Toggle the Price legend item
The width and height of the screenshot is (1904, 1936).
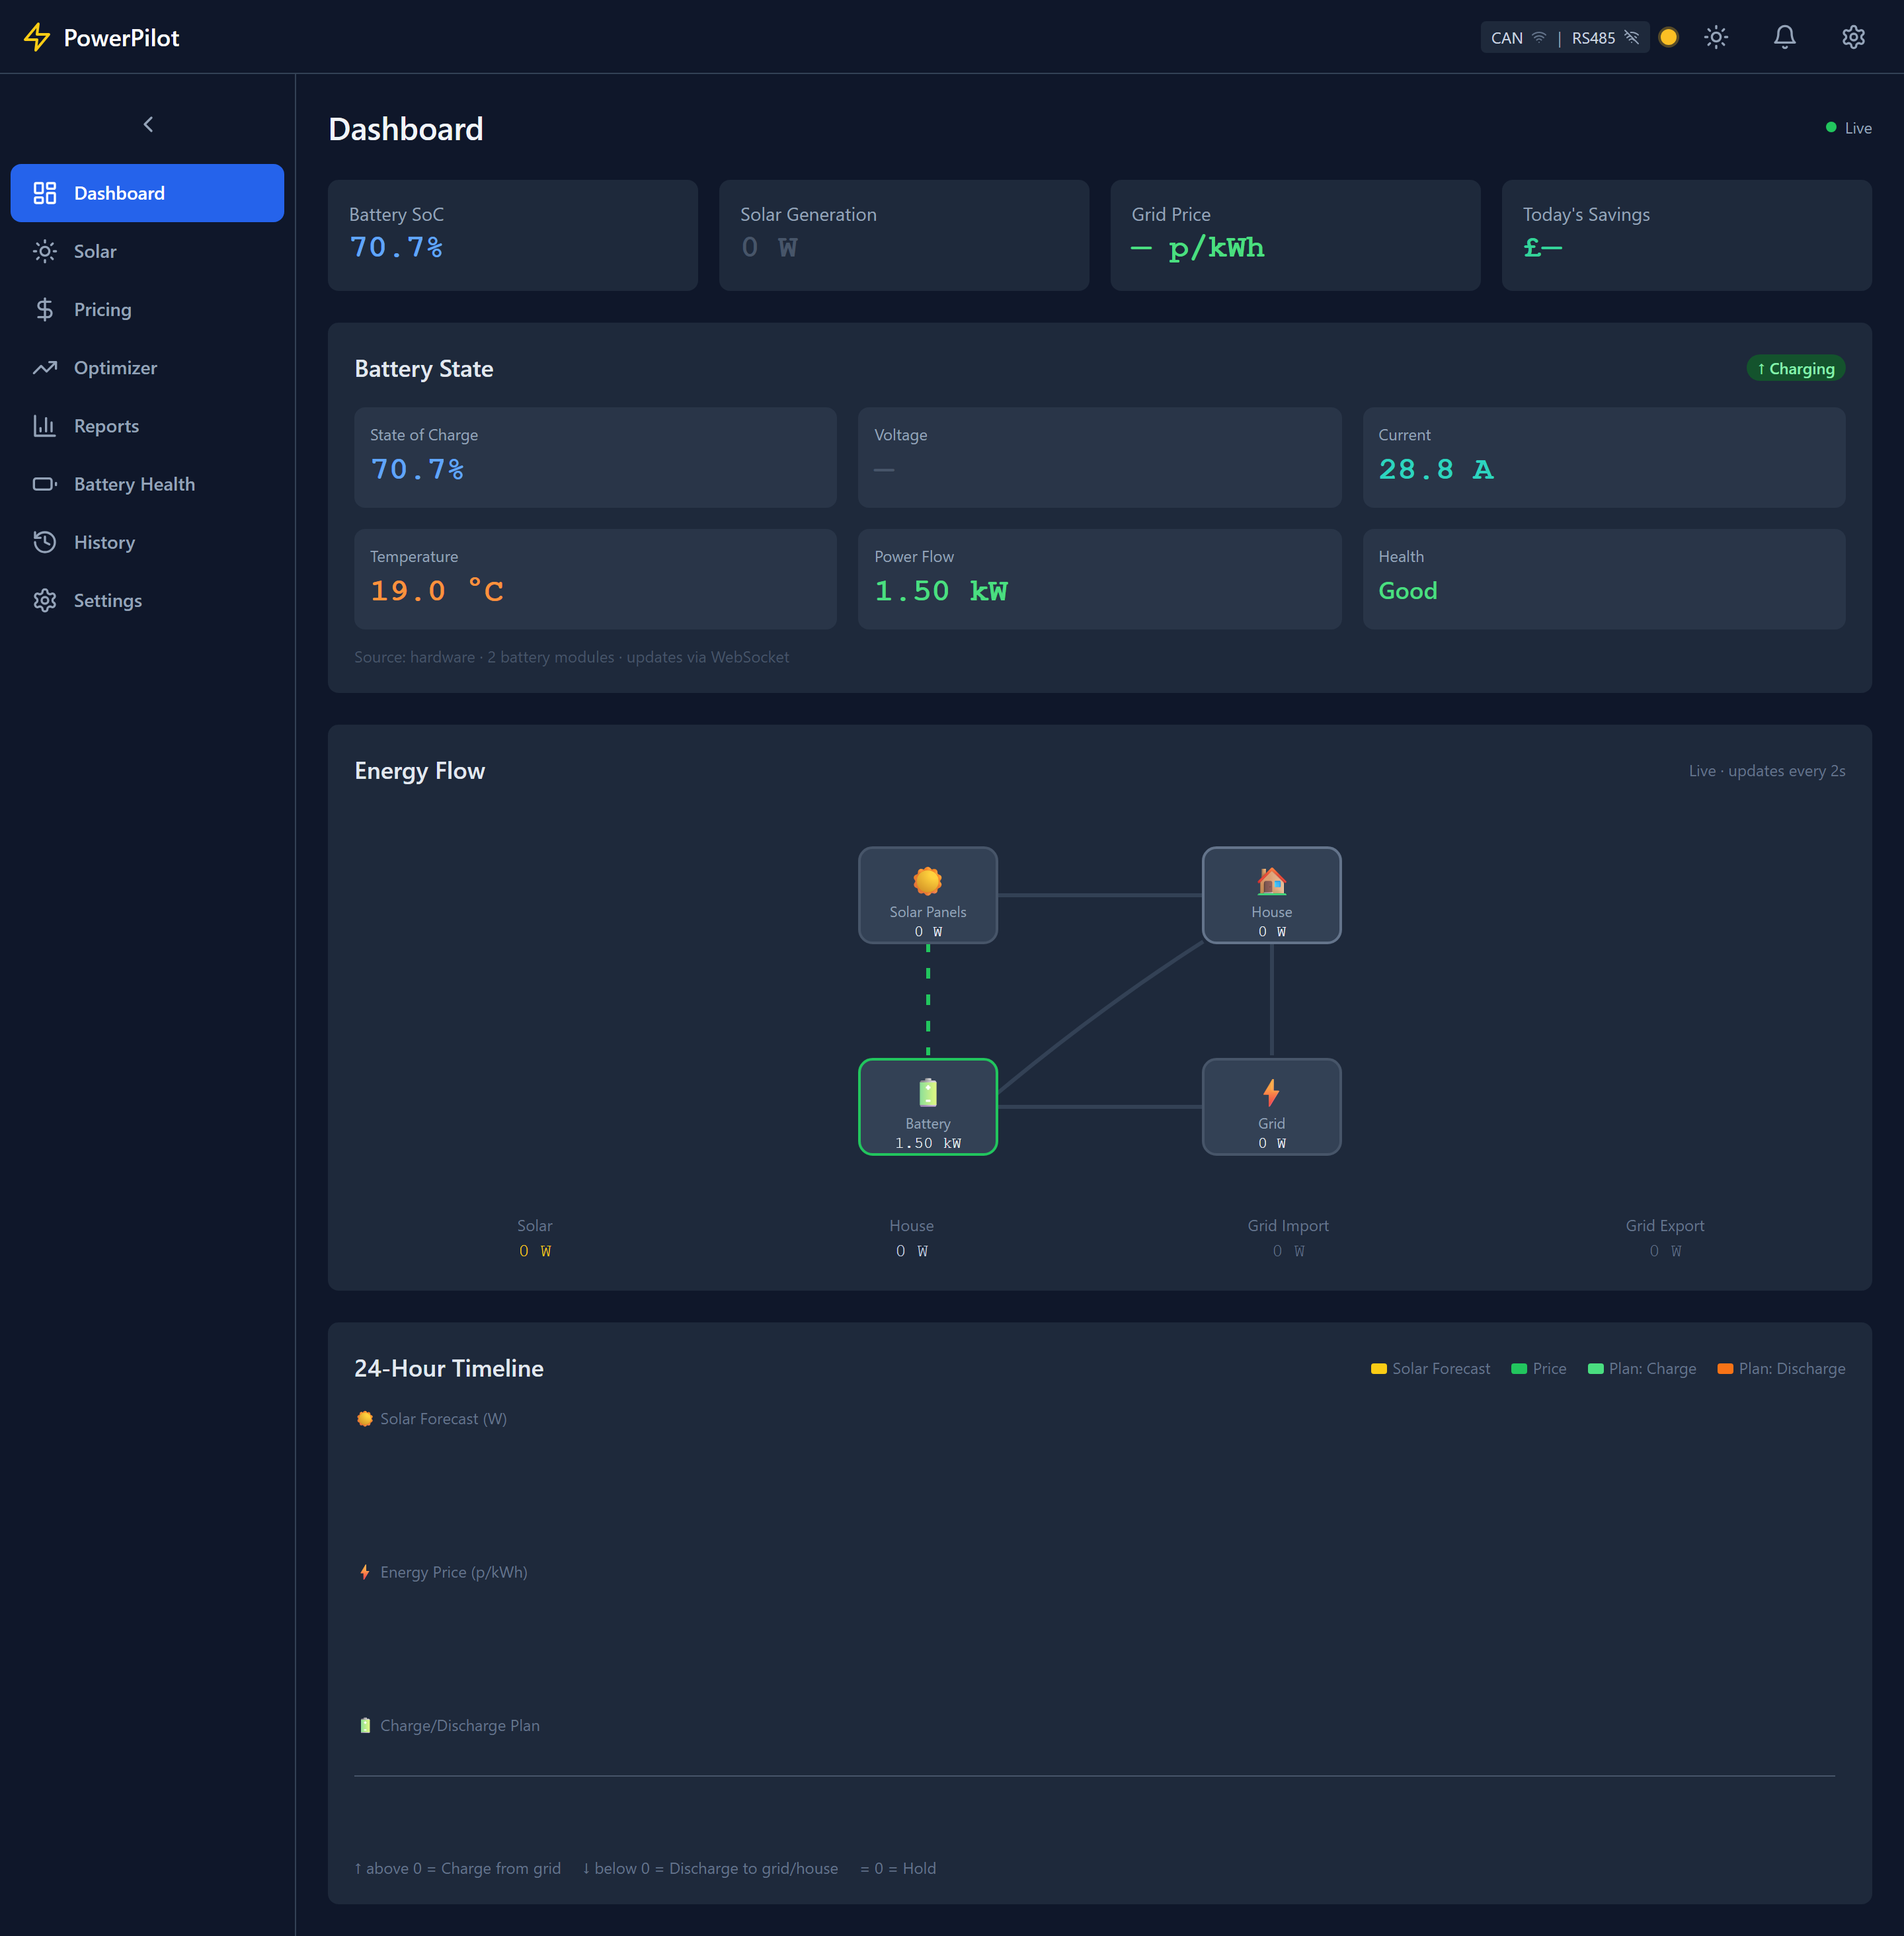[x=1539, y=1368]
